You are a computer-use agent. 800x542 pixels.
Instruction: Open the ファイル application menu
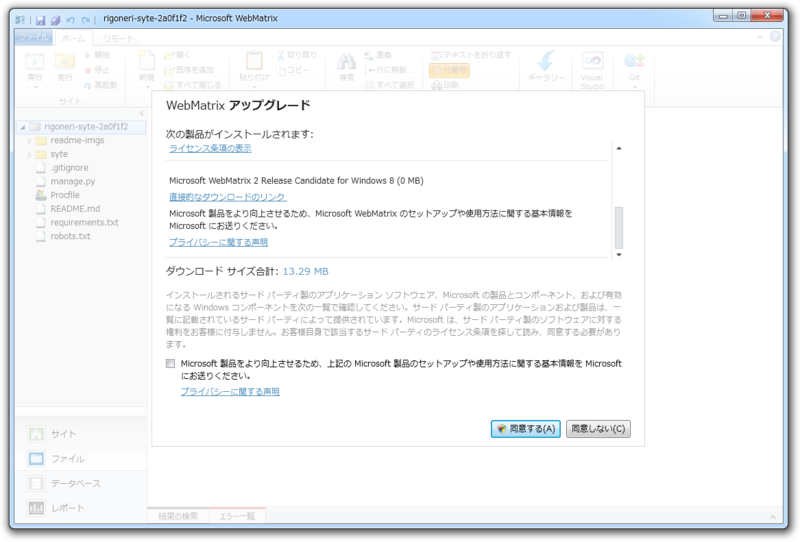(x=34, y=38)
